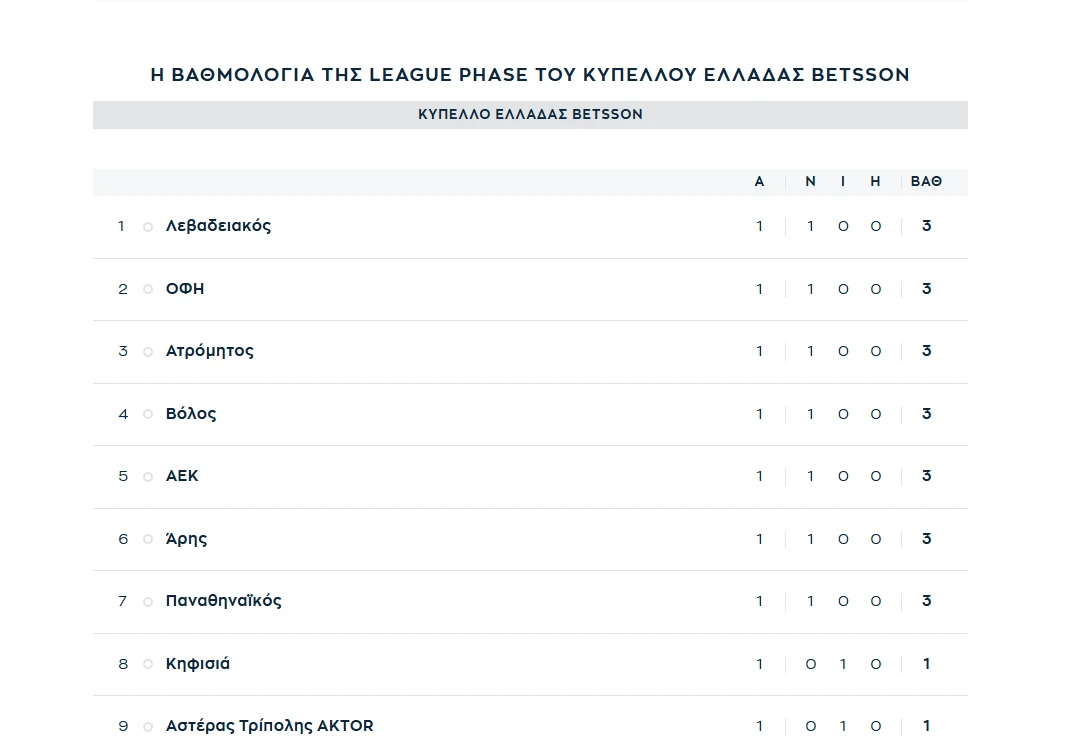Click the Ν wins column header
The image size is (1065, 751).
pos(810,181)
